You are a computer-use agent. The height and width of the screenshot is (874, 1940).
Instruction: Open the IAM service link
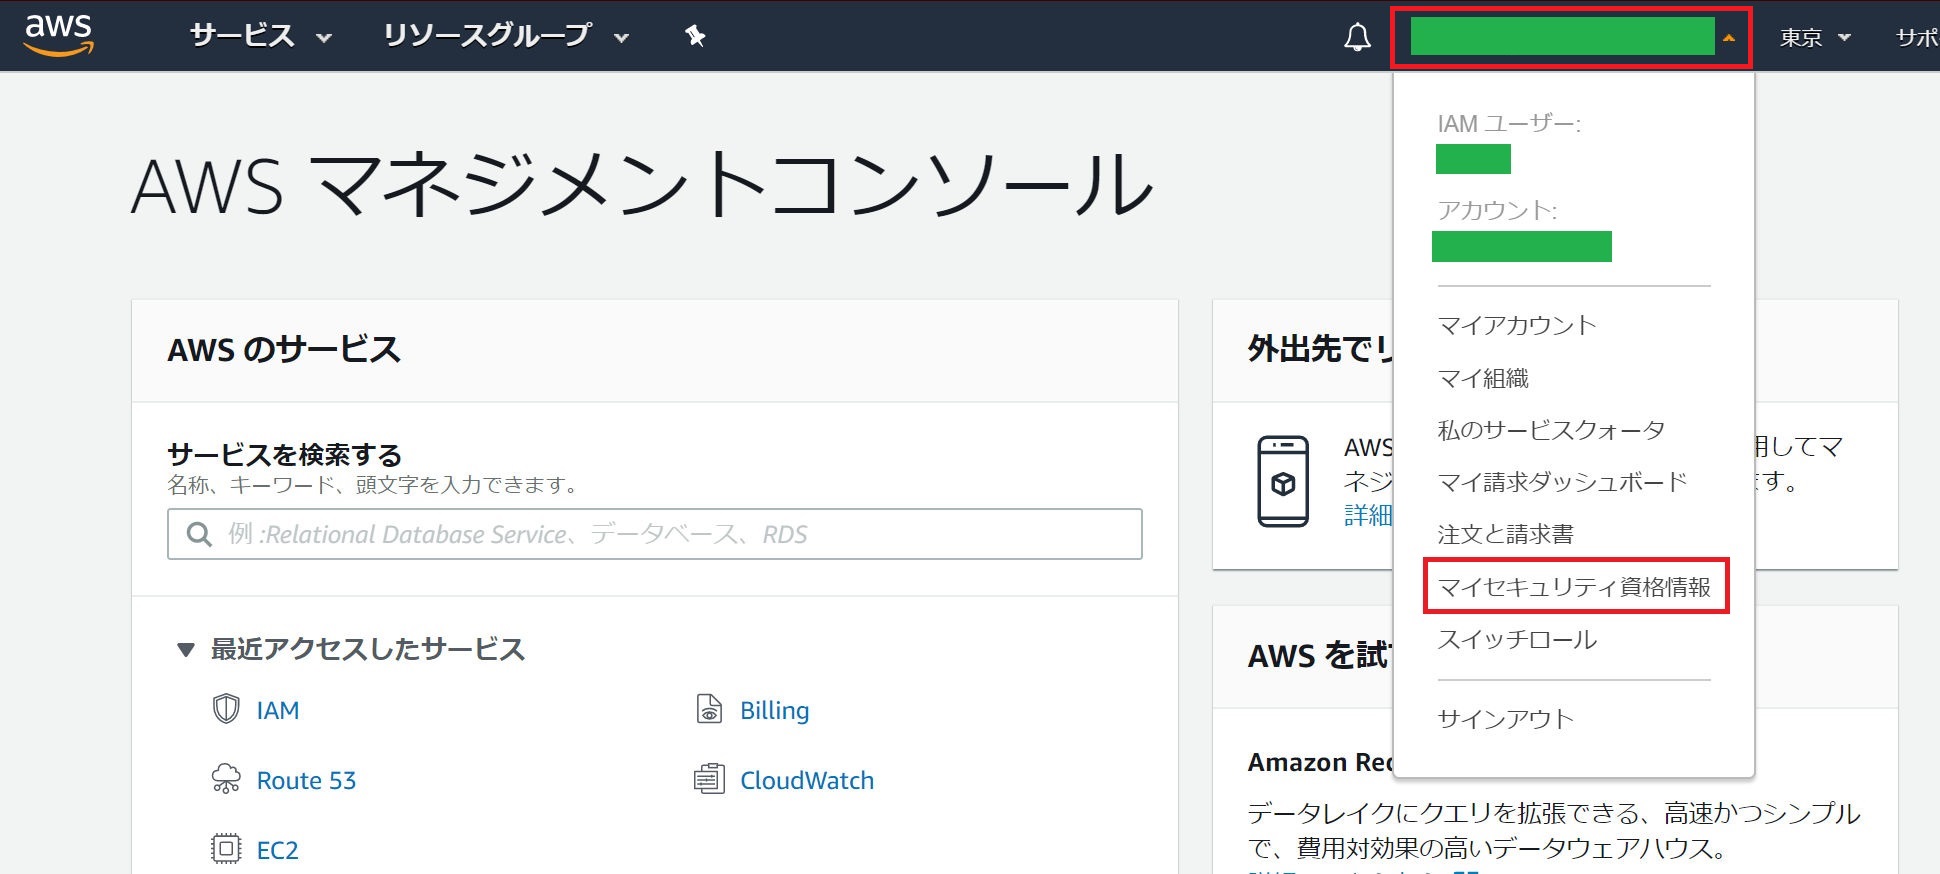pos(277,710)
